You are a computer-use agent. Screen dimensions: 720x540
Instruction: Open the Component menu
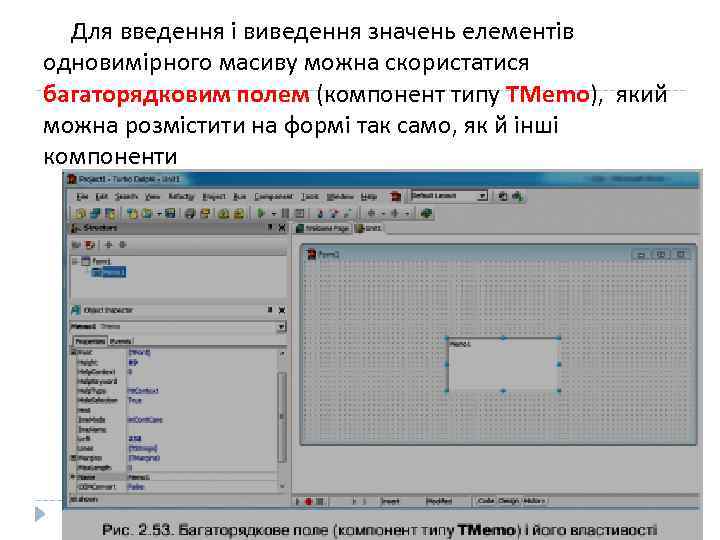coord(274,197)
